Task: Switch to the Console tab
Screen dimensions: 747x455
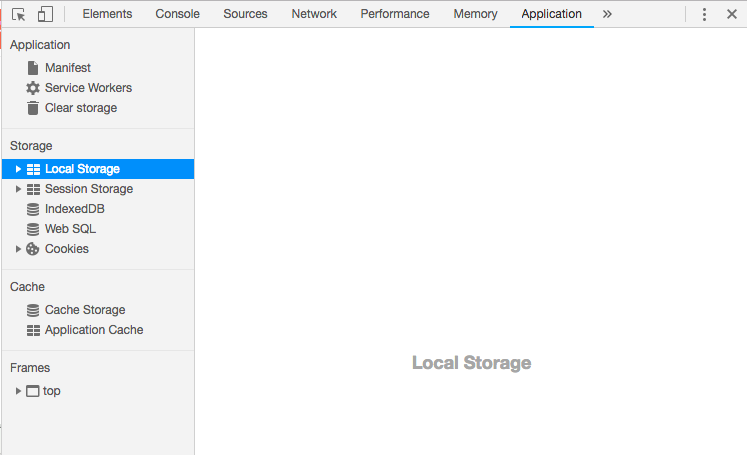Action: point(177,14)
